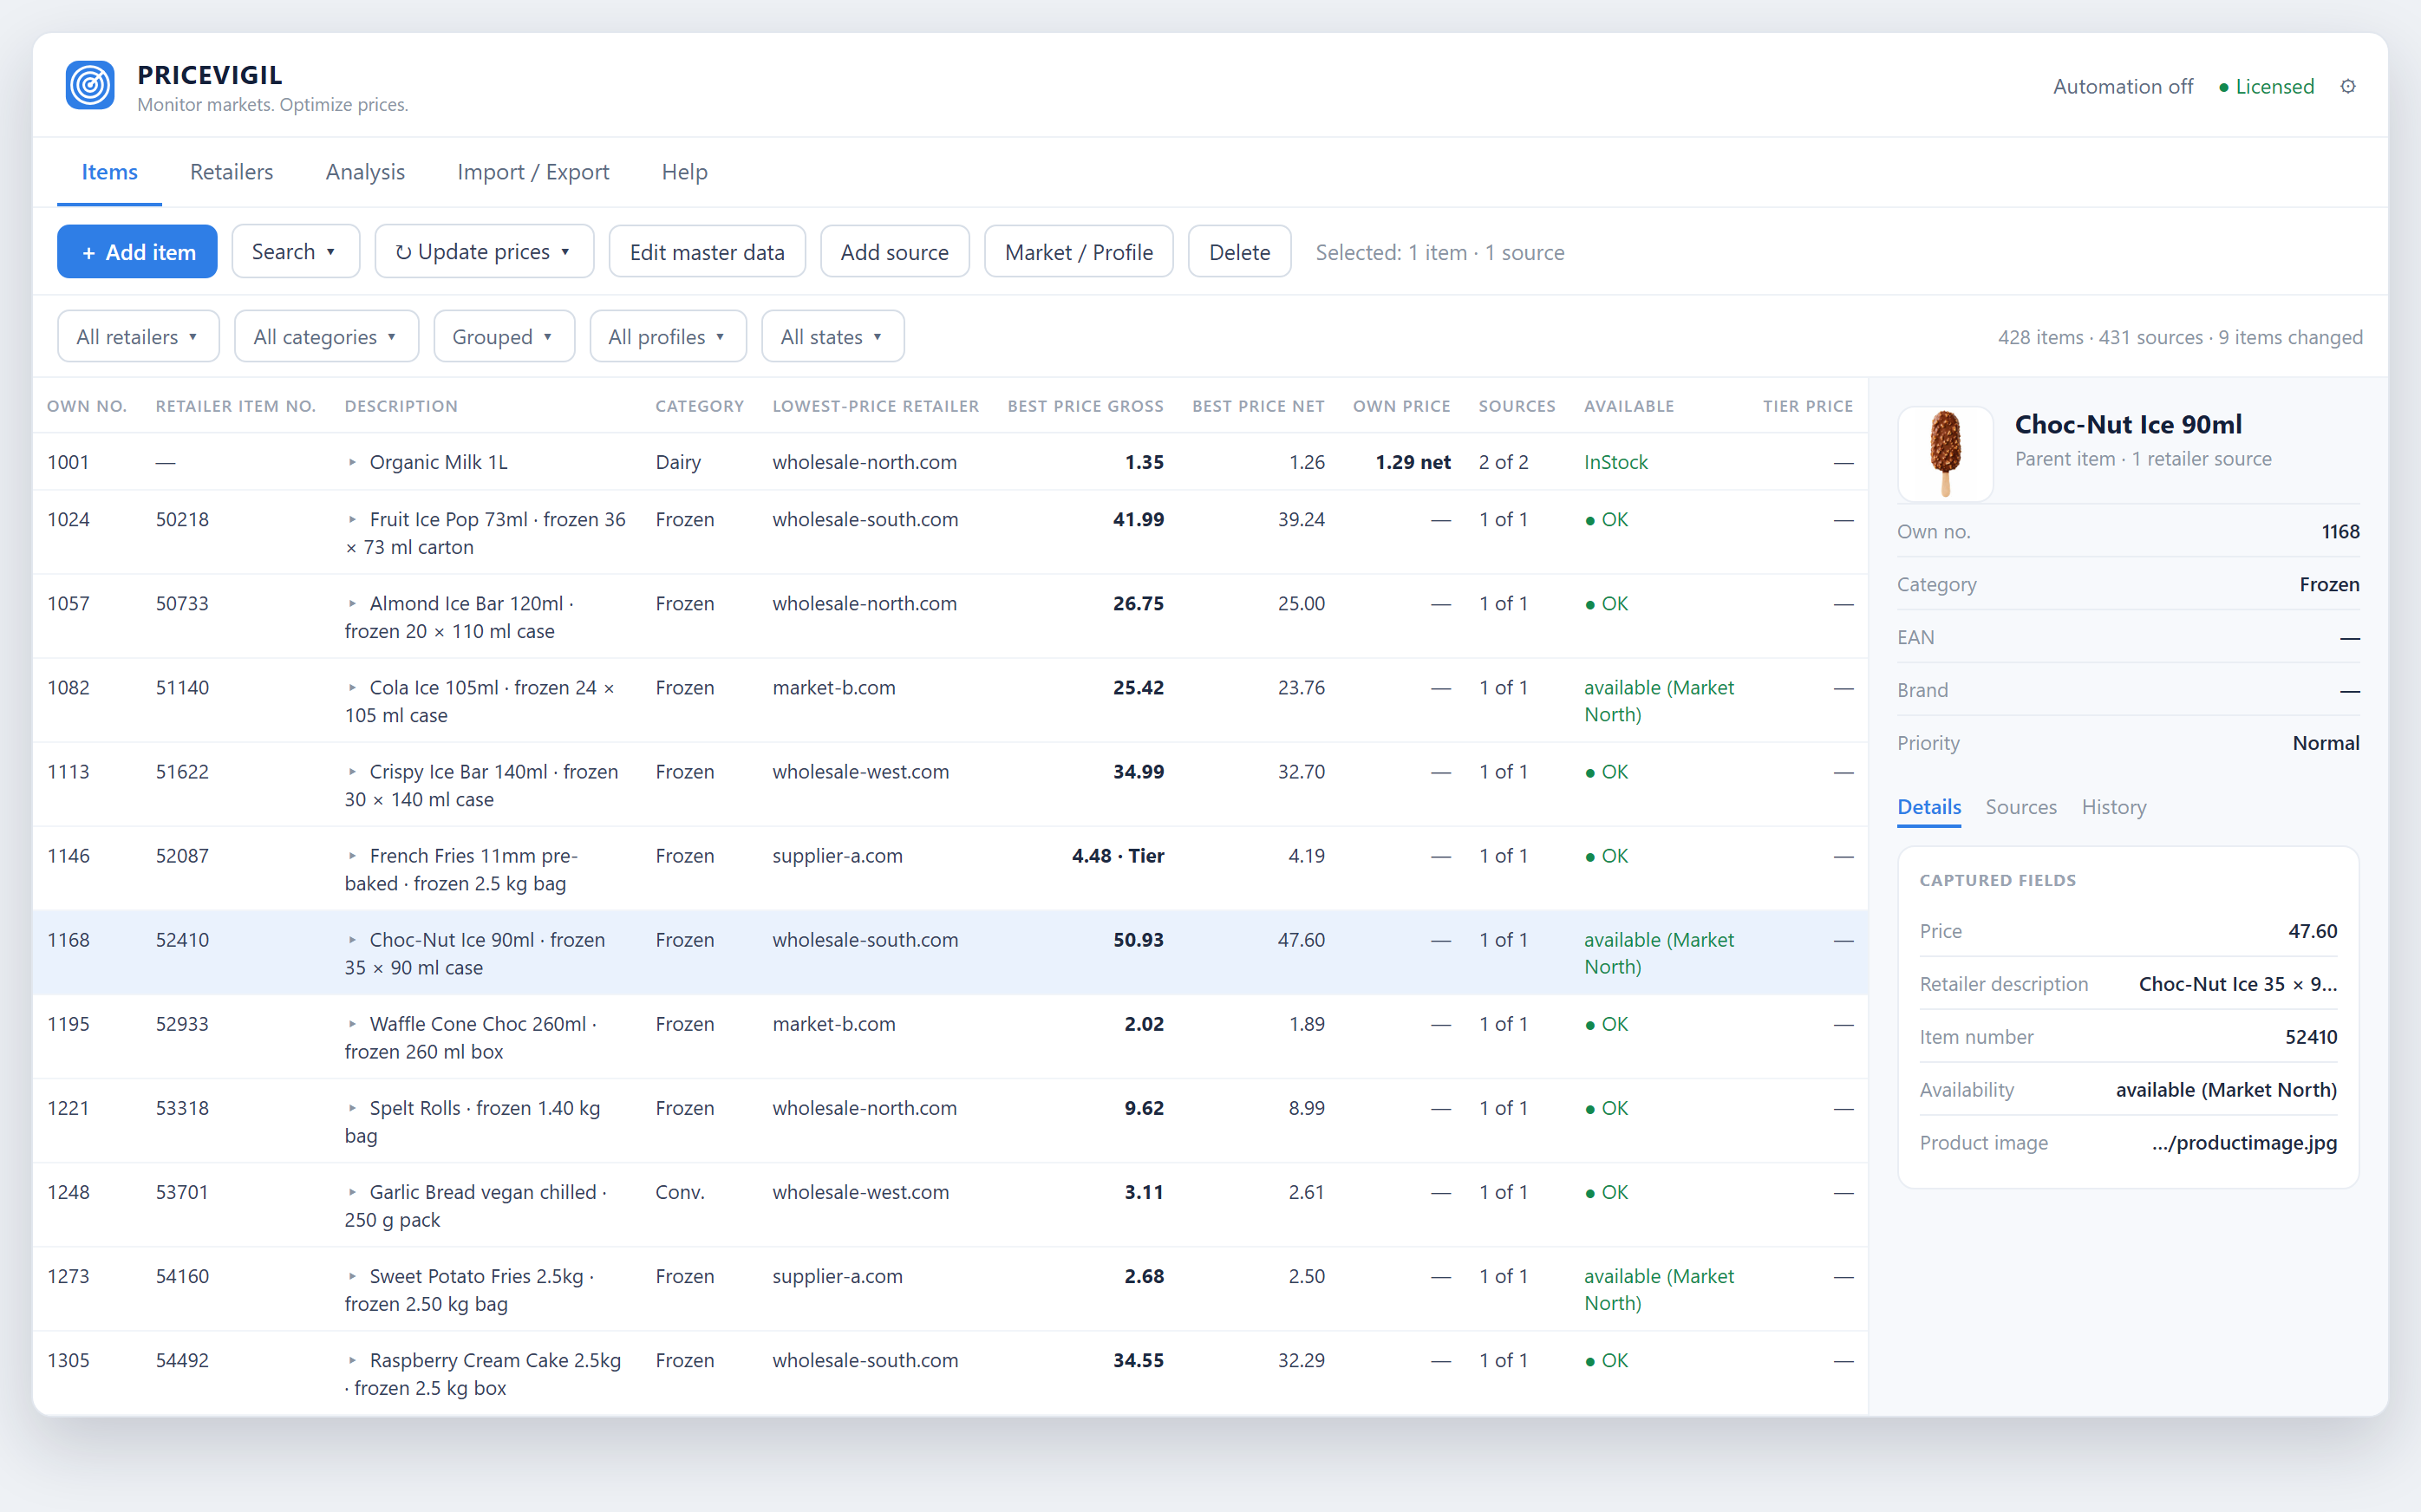Show the Sources tab in detail panel

tap(2020, 807)
